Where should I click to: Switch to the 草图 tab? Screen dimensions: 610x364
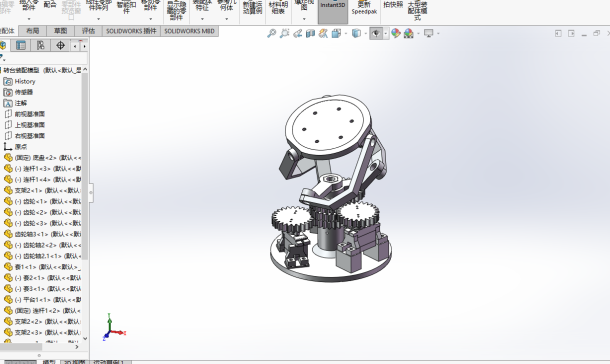60,31
